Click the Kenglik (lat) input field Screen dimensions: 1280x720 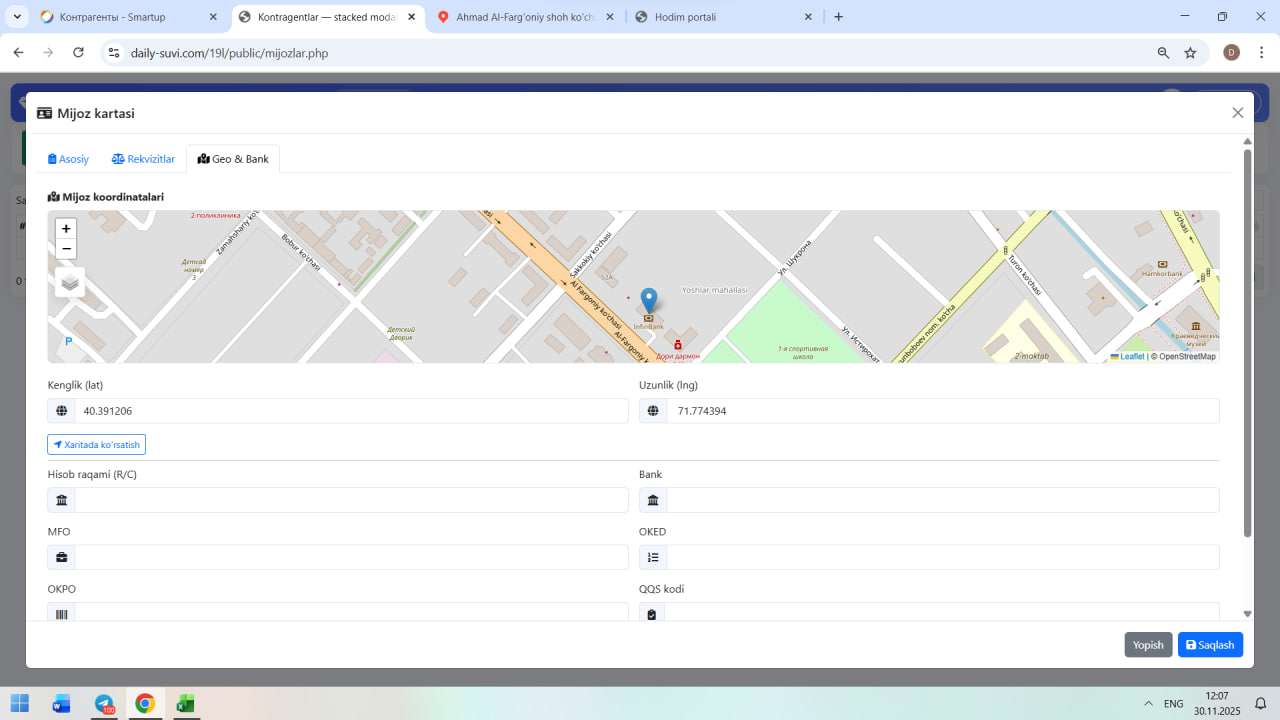350,411
